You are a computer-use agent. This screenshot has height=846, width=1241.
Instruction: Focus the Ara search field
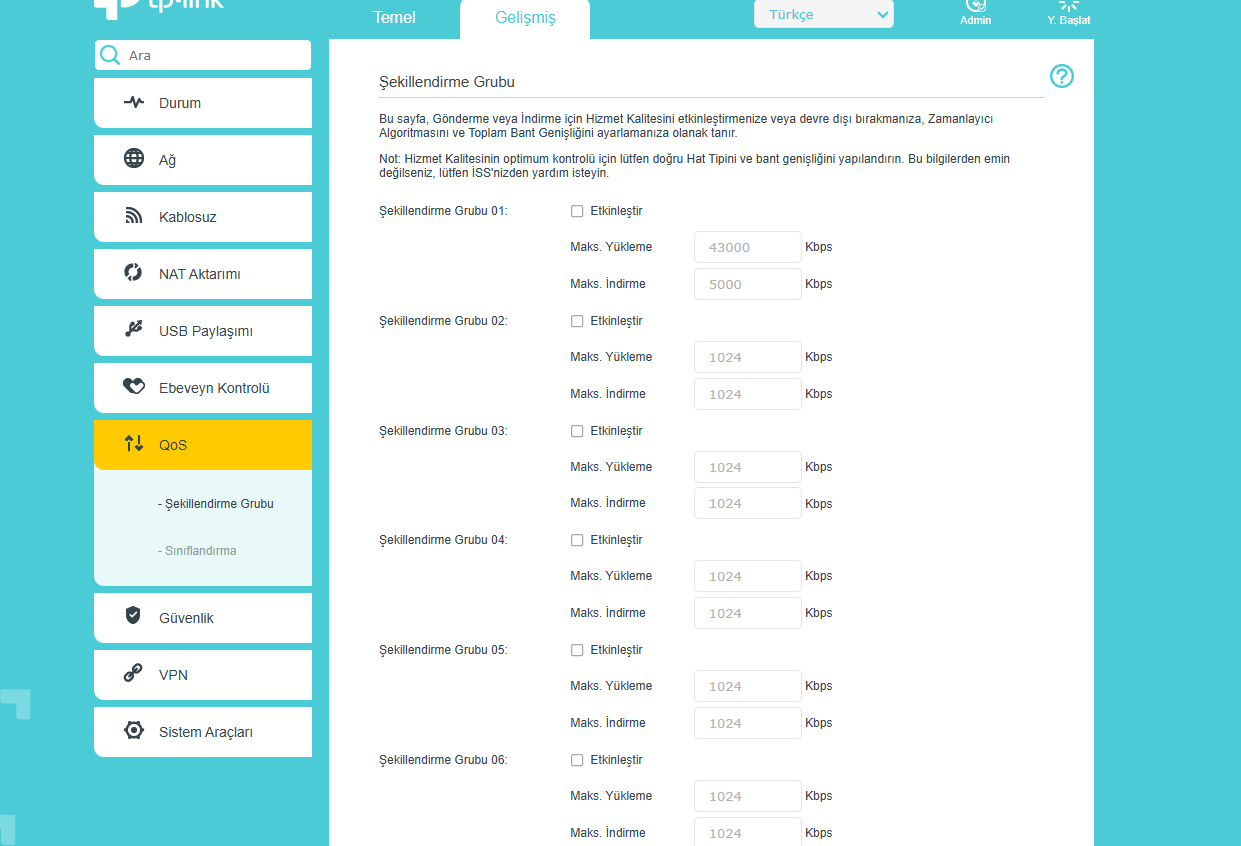[x=203, y=55]
